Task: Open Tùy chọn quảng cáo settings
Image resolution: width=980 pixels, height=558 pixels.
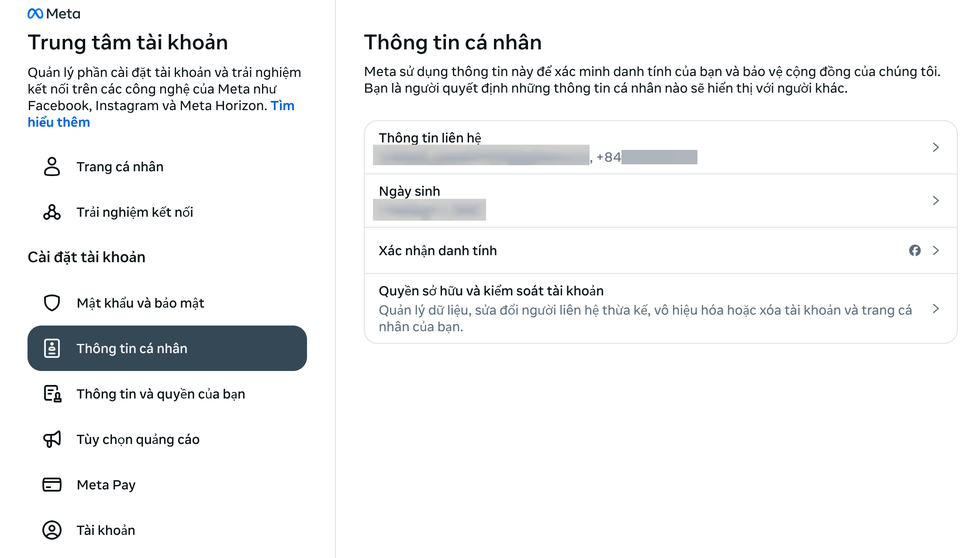Action: pos(138,440)
